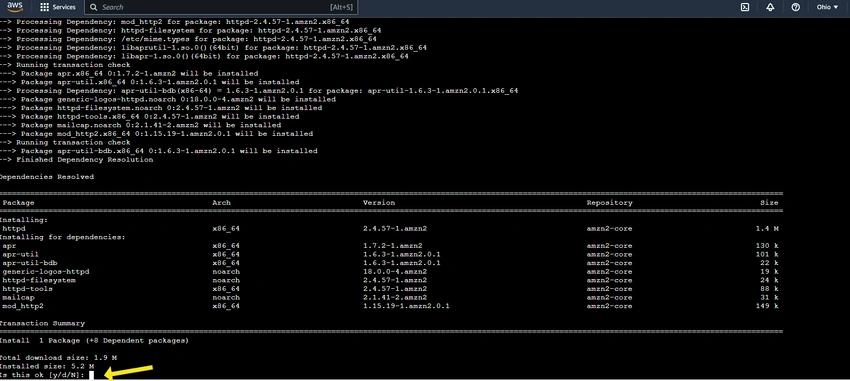Click the '149 k' size value
The width and height of the screenshot is (850, 381).
767,306
